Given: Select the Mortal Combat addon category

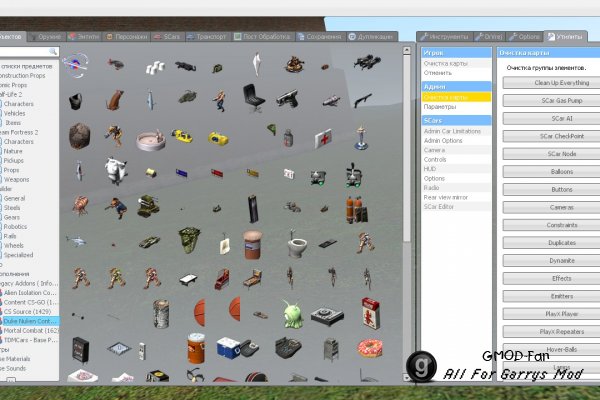Looking at the screenshot, I should pyautogui.click(x=29, y=330).
